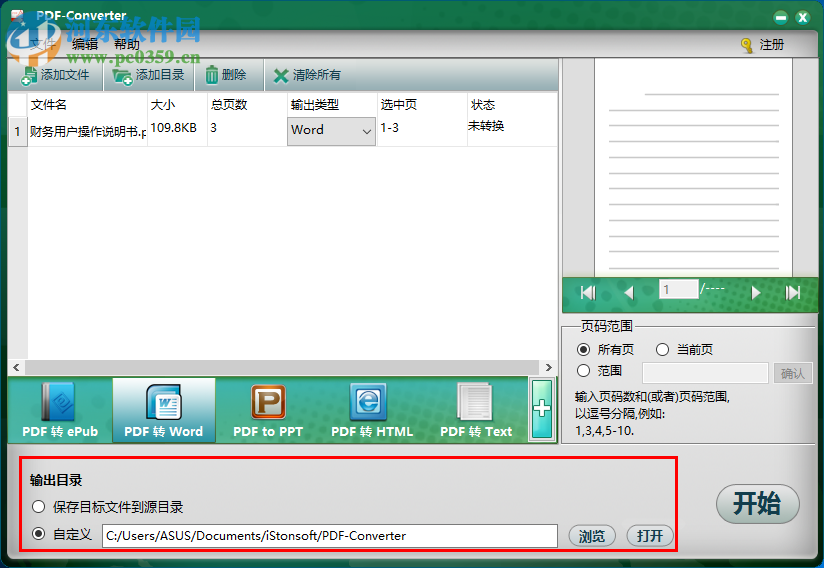Screen dimensions: 824x568
Task: Click the preview page number field
Action: (x=678, y=290)
